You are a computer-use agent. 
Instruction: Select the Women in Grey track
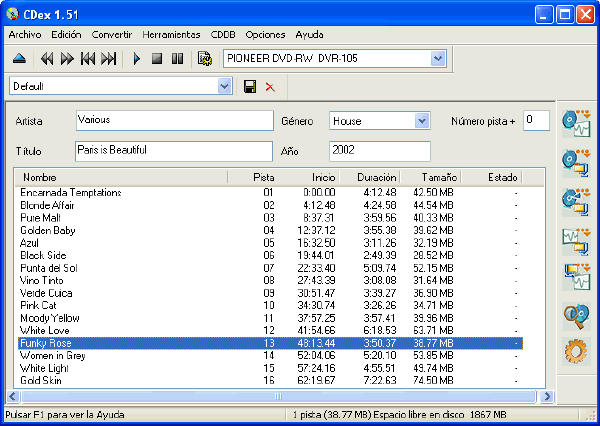pyautogui.click(x=270, y=356)
